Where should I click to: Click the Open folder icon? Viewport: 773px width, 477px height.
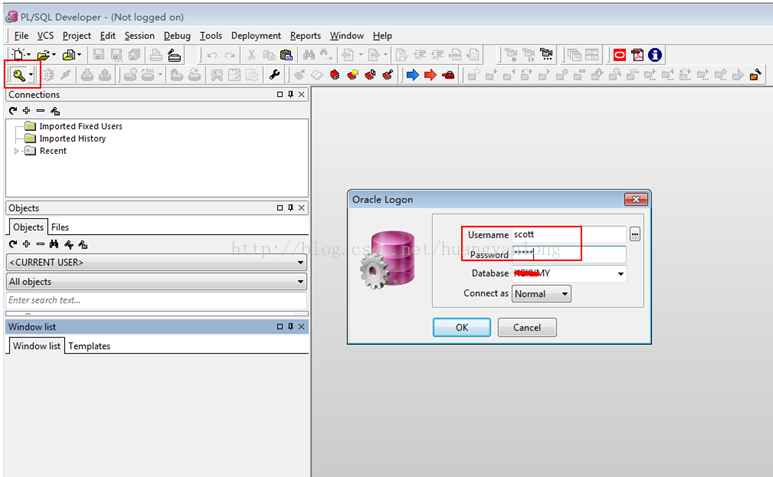point(43,55)
